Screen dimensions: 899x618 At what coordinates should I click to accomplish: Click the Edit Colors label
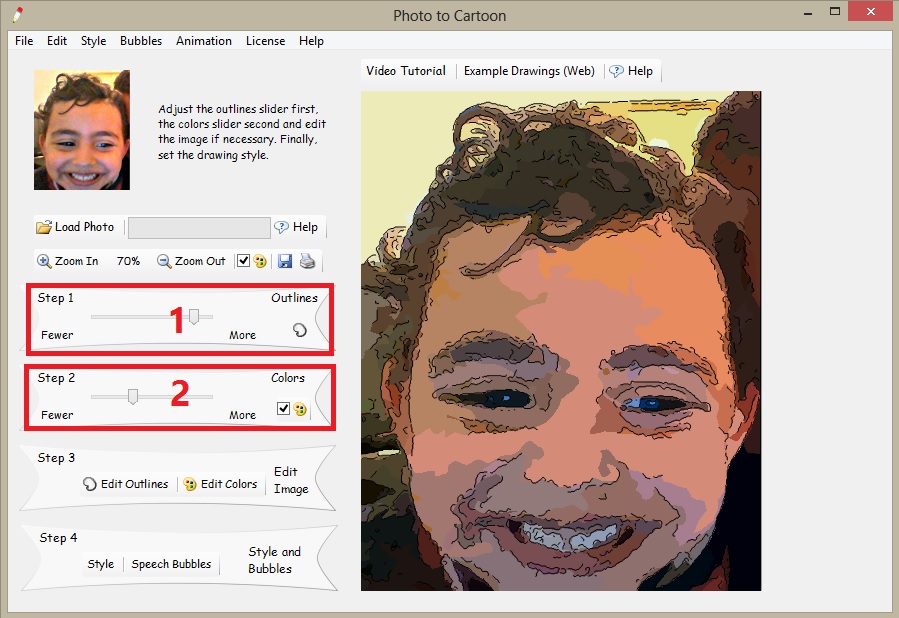coord(229,484)
